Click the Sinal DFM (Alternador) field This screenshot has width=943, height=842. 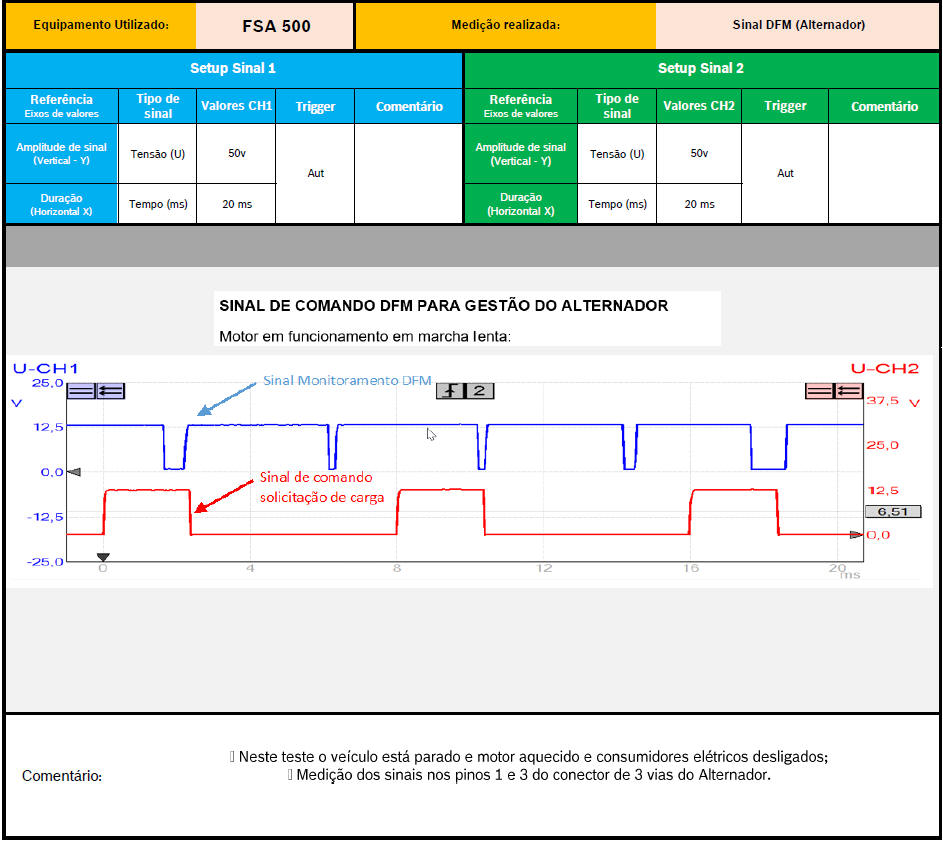(798, 25)
